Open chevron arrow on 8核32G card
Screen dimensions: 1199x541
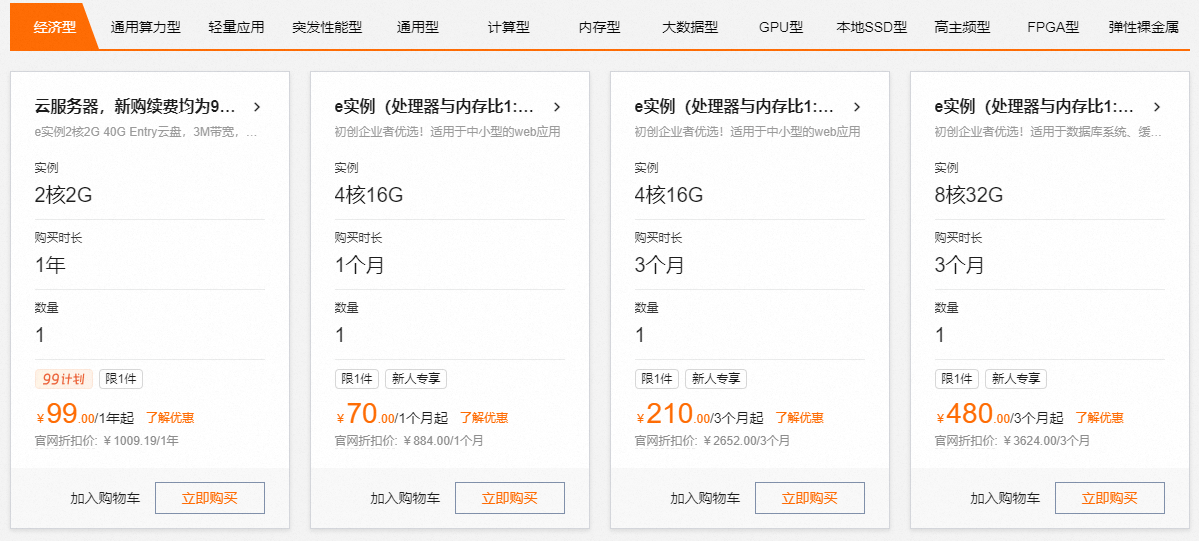point(1156,107)
